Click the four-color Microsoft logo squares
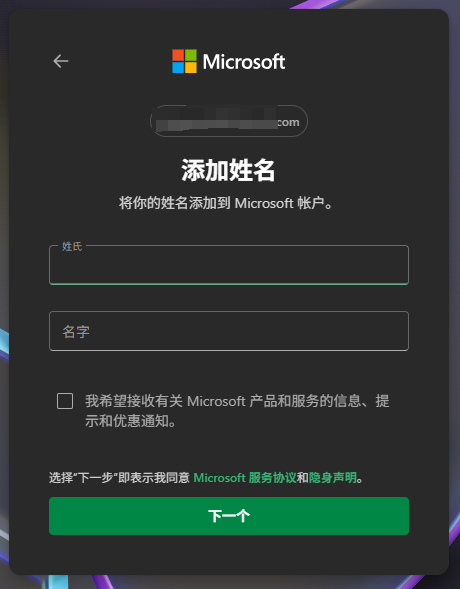 pyautogui.click(x=184, y=61)
